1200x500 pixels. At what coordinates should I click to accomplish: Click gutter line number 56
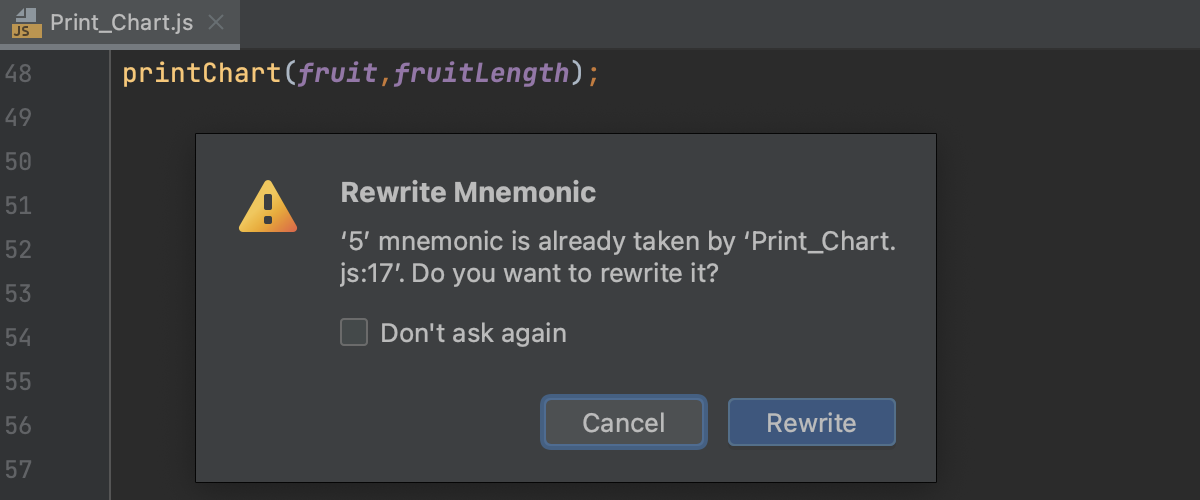coord(18,426)
